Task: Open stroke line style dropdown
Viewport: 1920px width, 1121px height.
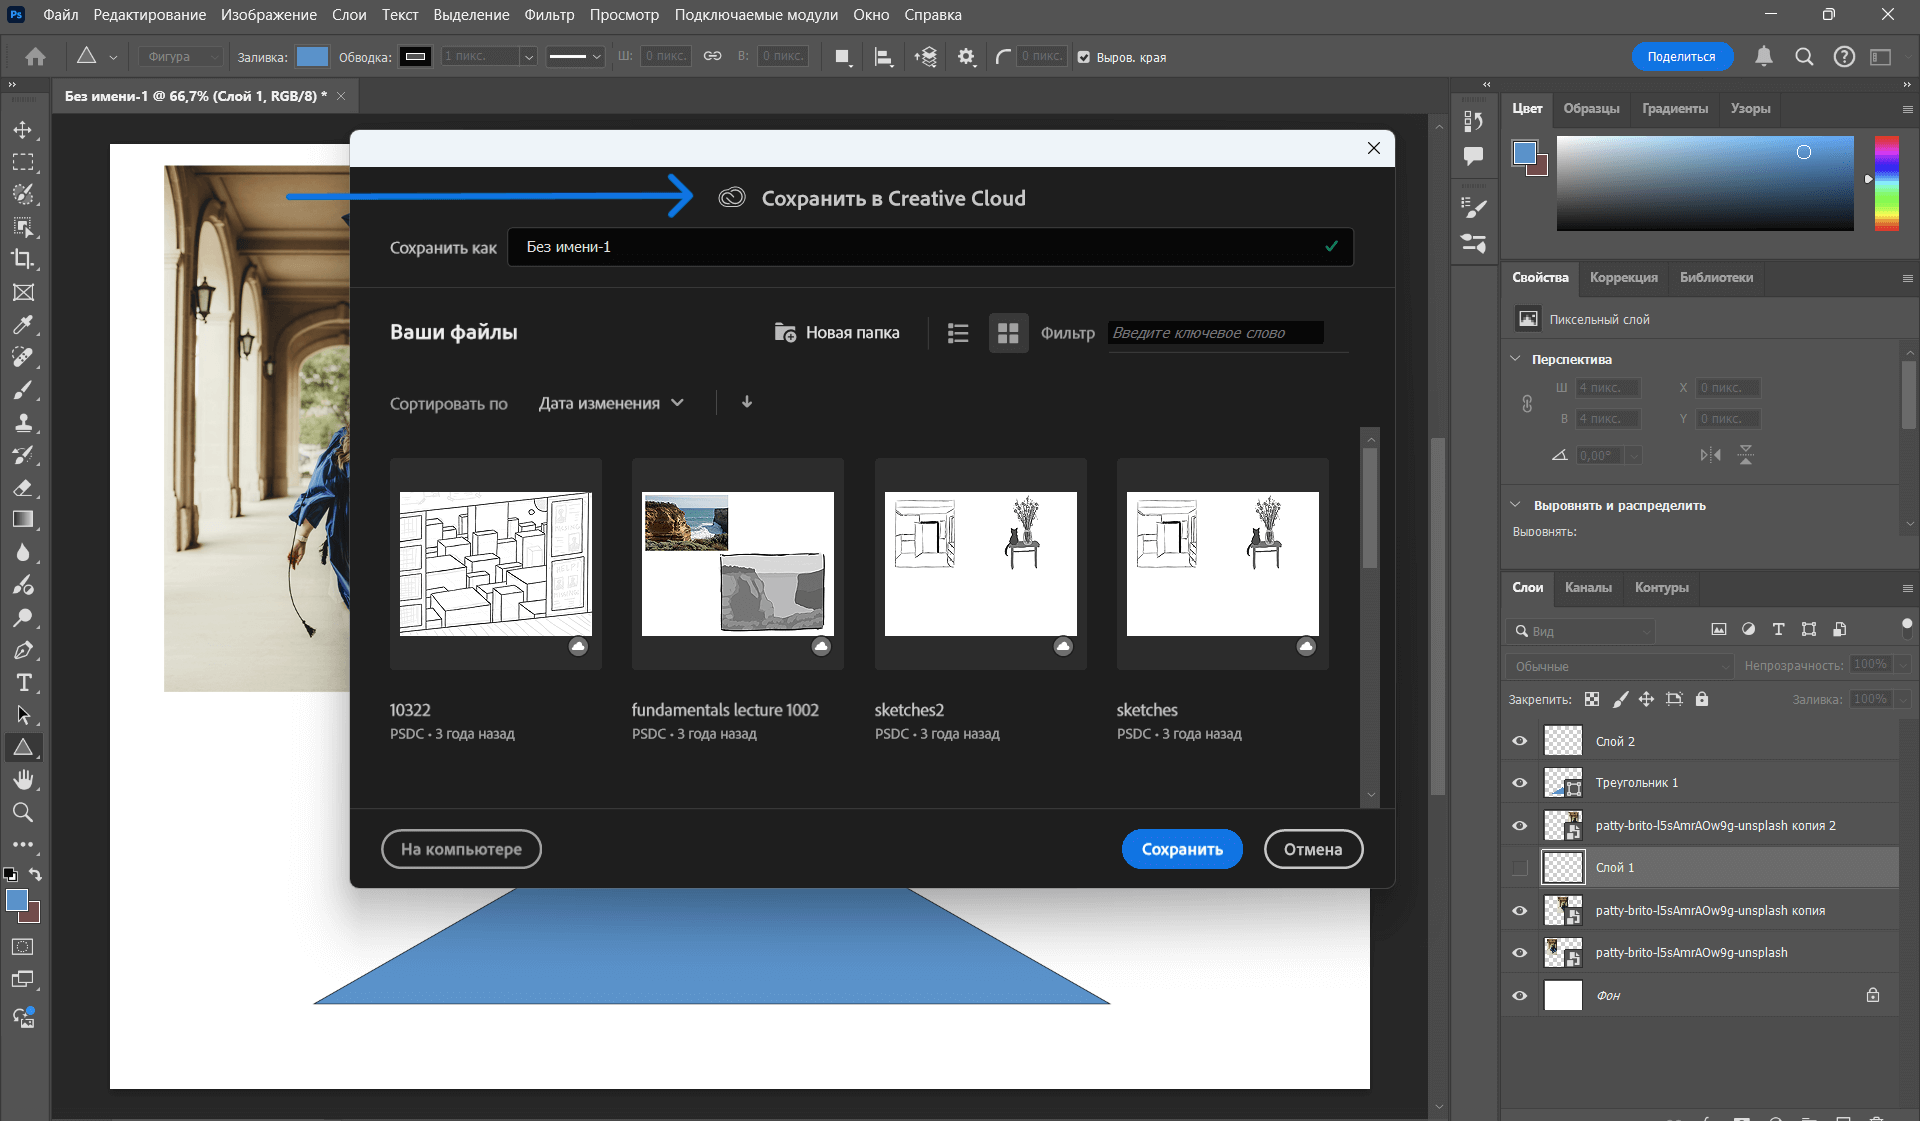Action: point(575,57)
